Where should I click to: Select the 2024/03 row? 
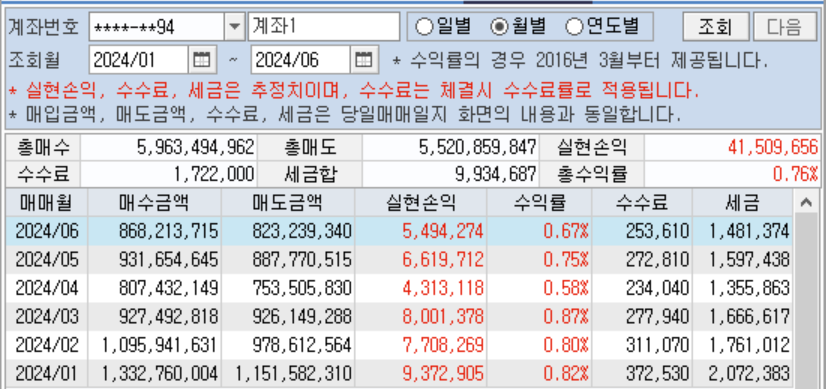(x=399, y=316)
